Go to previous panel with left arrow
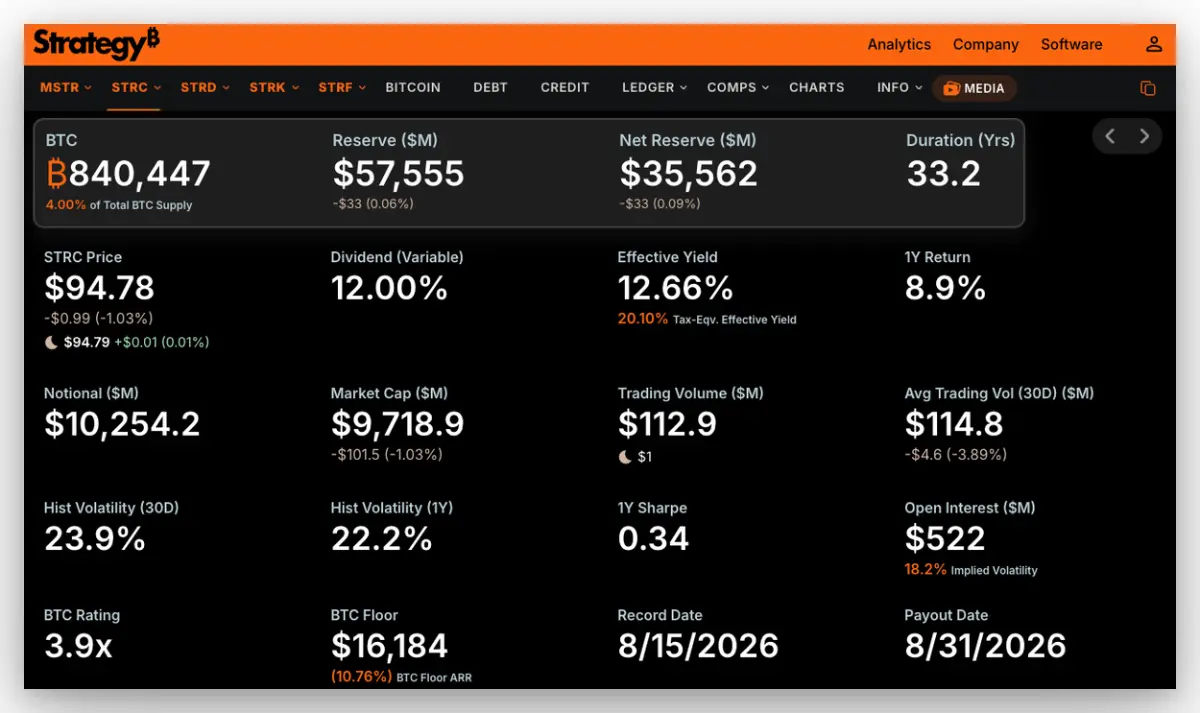 [1110, 137]
